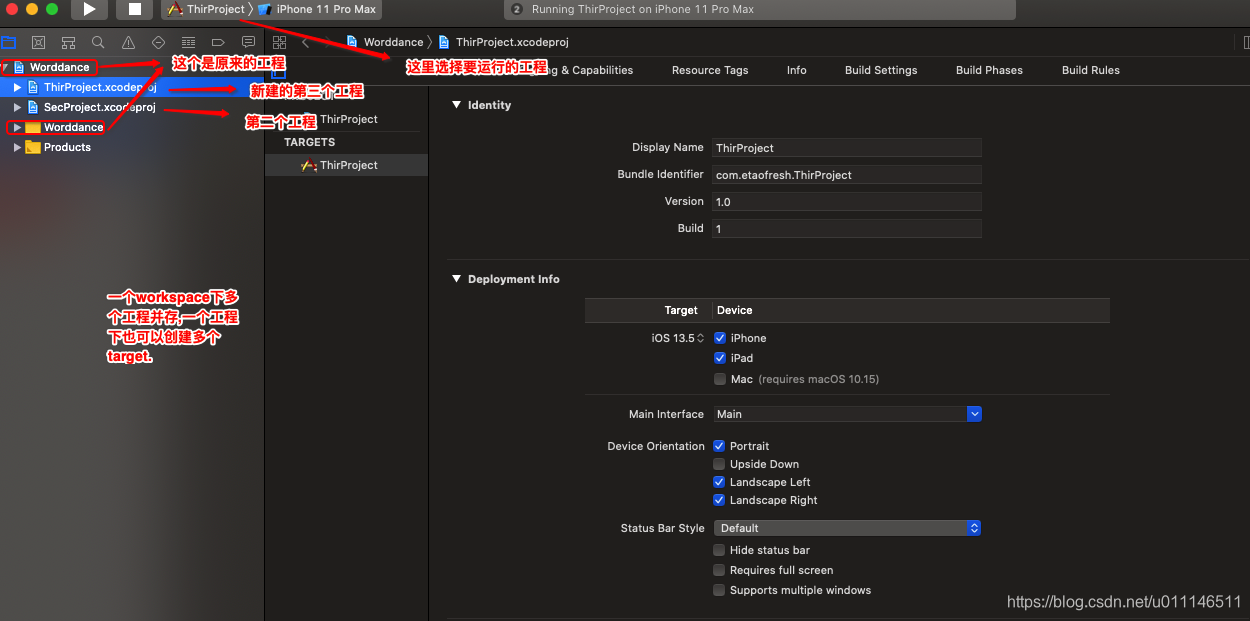1250x621 pixels.
Task: Enable the Mac device checkbox
Action: pos(720,379)
